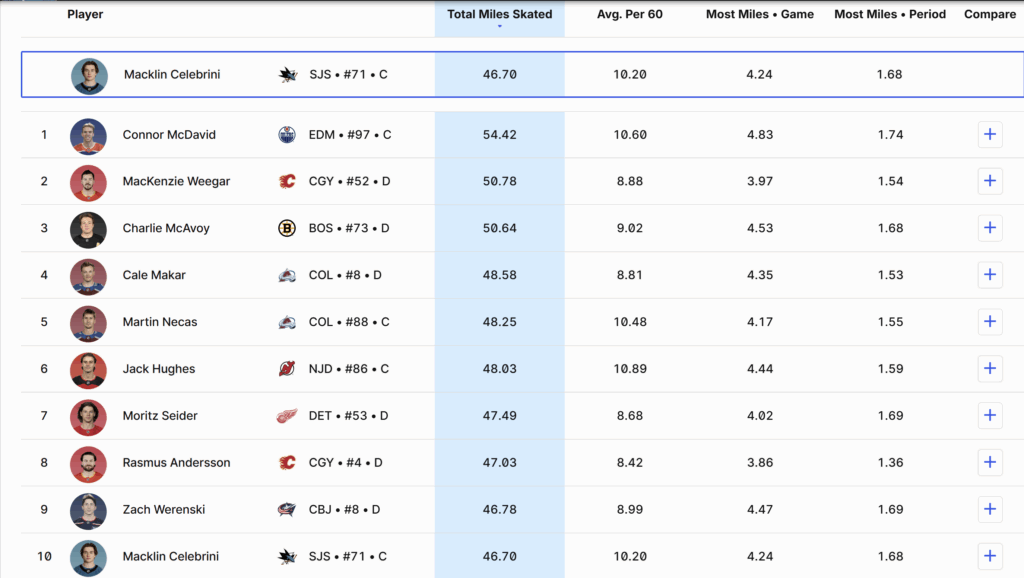Open Martin Necas player name link
This screenshot has height=578, width=1024.
point(160,322)
